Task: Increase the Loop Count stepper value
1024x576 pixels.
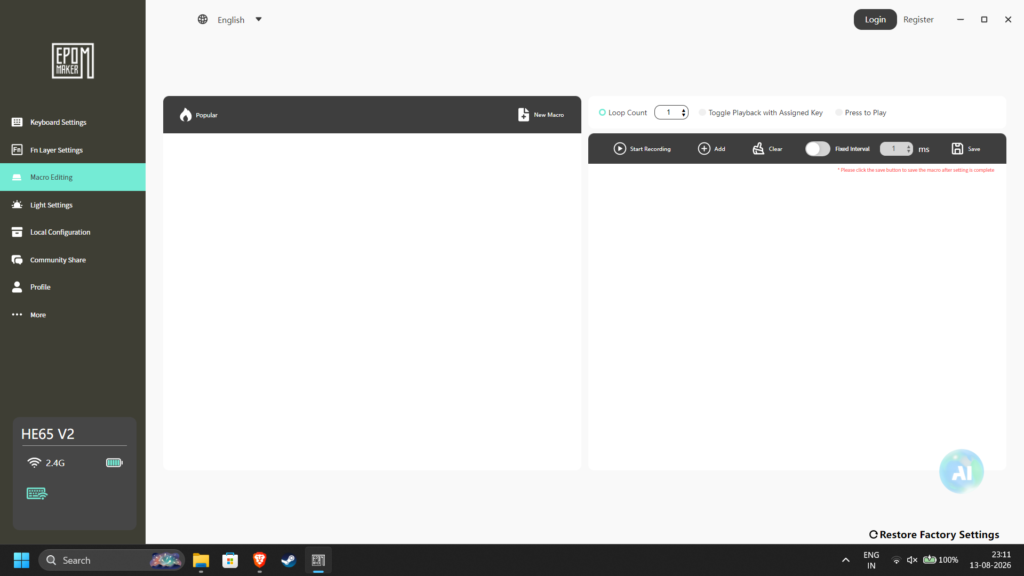Action: [x=684, y=110]
